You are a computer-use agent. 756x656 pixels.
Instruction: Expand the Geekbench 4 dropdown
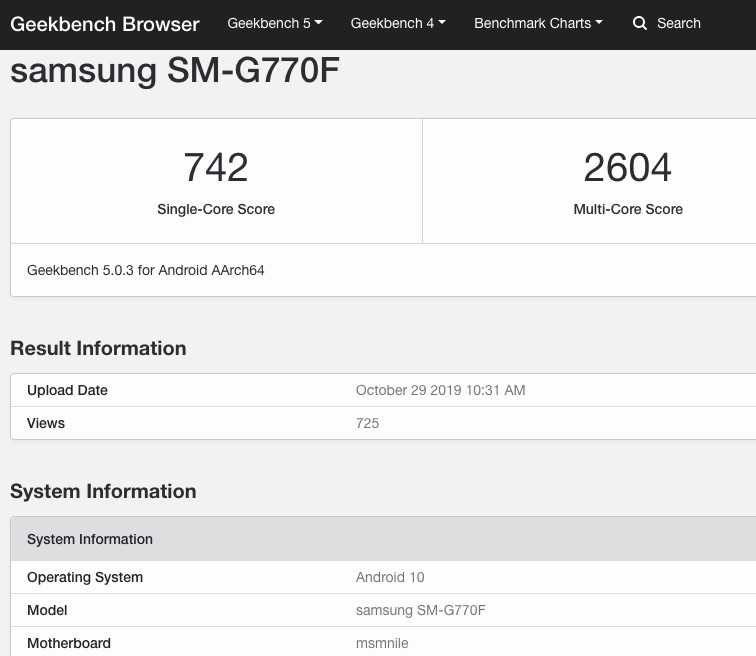tap(398, 23)
